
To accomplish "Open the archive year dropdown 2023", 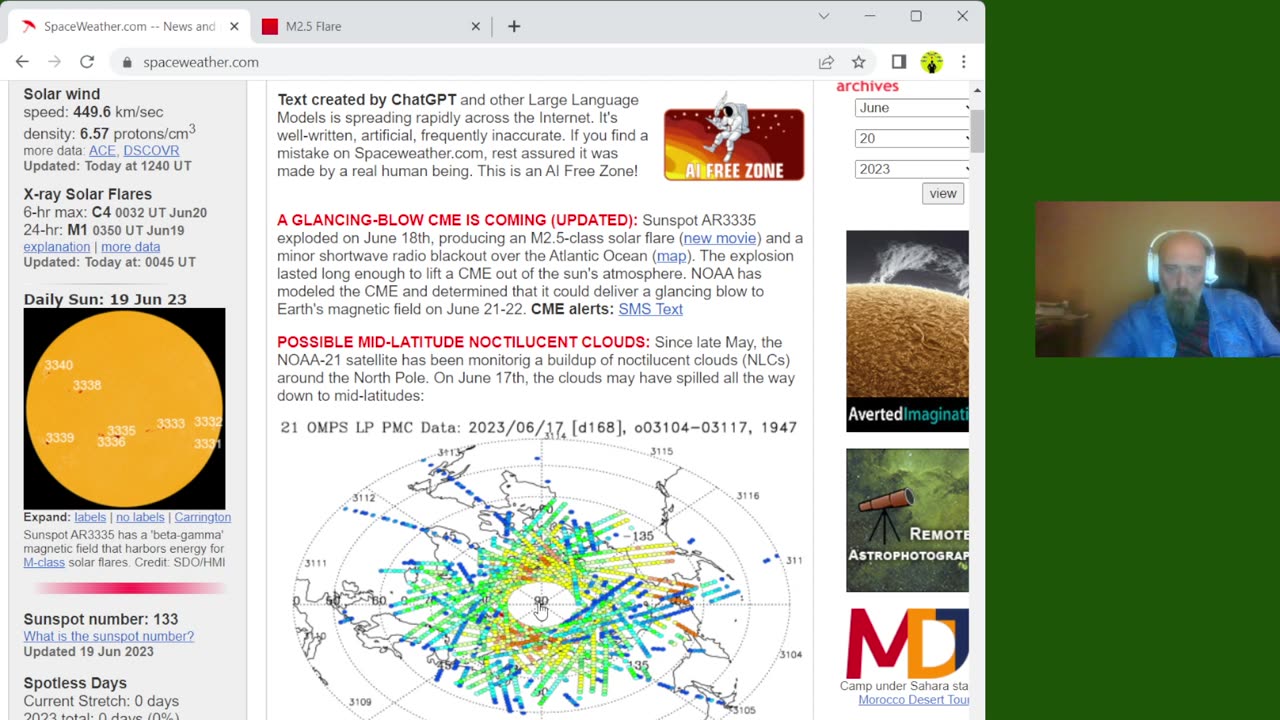I will point(913,169).
